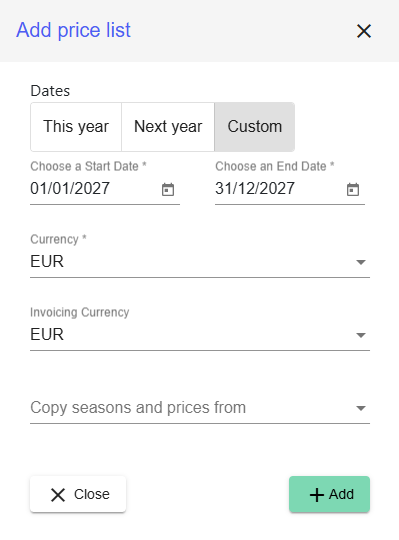The image size is (399, 540).
Task: Select the This year date option
Action: point(76,127)
